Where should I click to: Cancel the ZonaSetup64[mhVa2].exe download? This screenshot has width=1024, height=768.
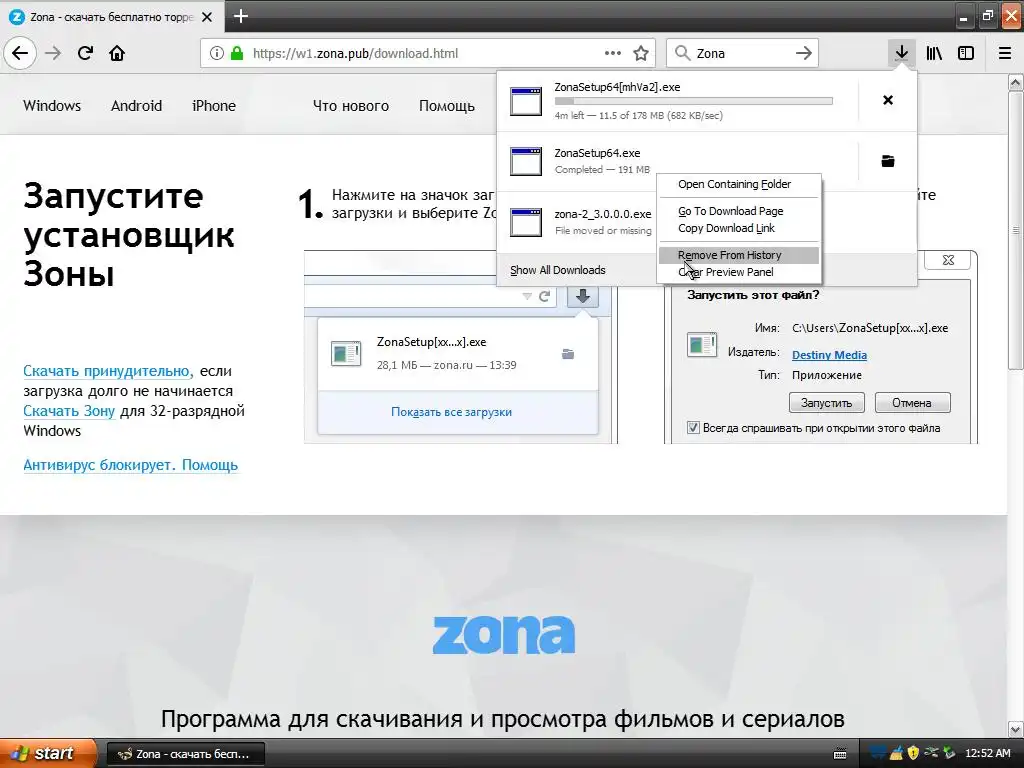(888, 100)
